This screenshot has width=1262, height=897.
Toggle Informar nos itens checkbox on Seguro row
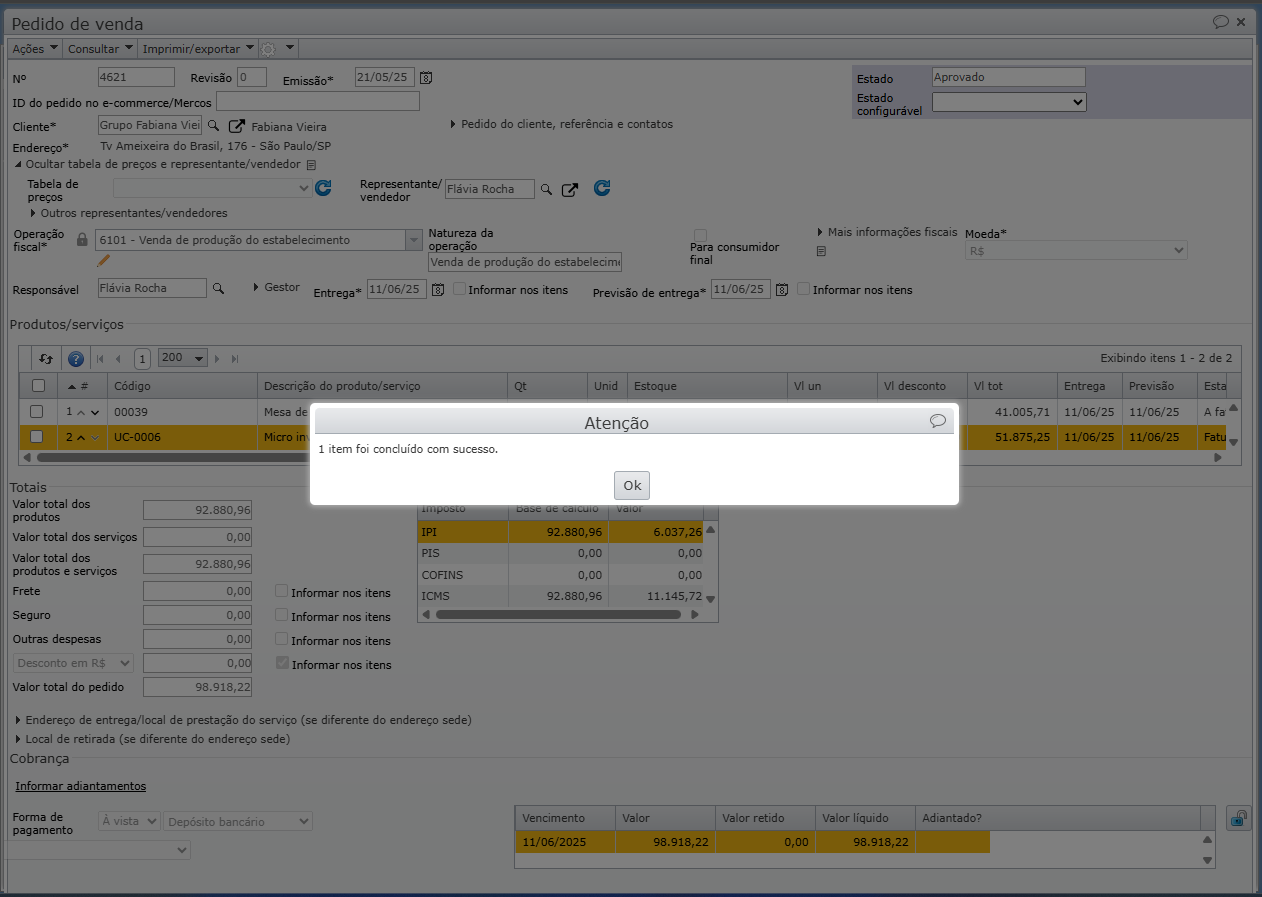(x=282, y=615)
